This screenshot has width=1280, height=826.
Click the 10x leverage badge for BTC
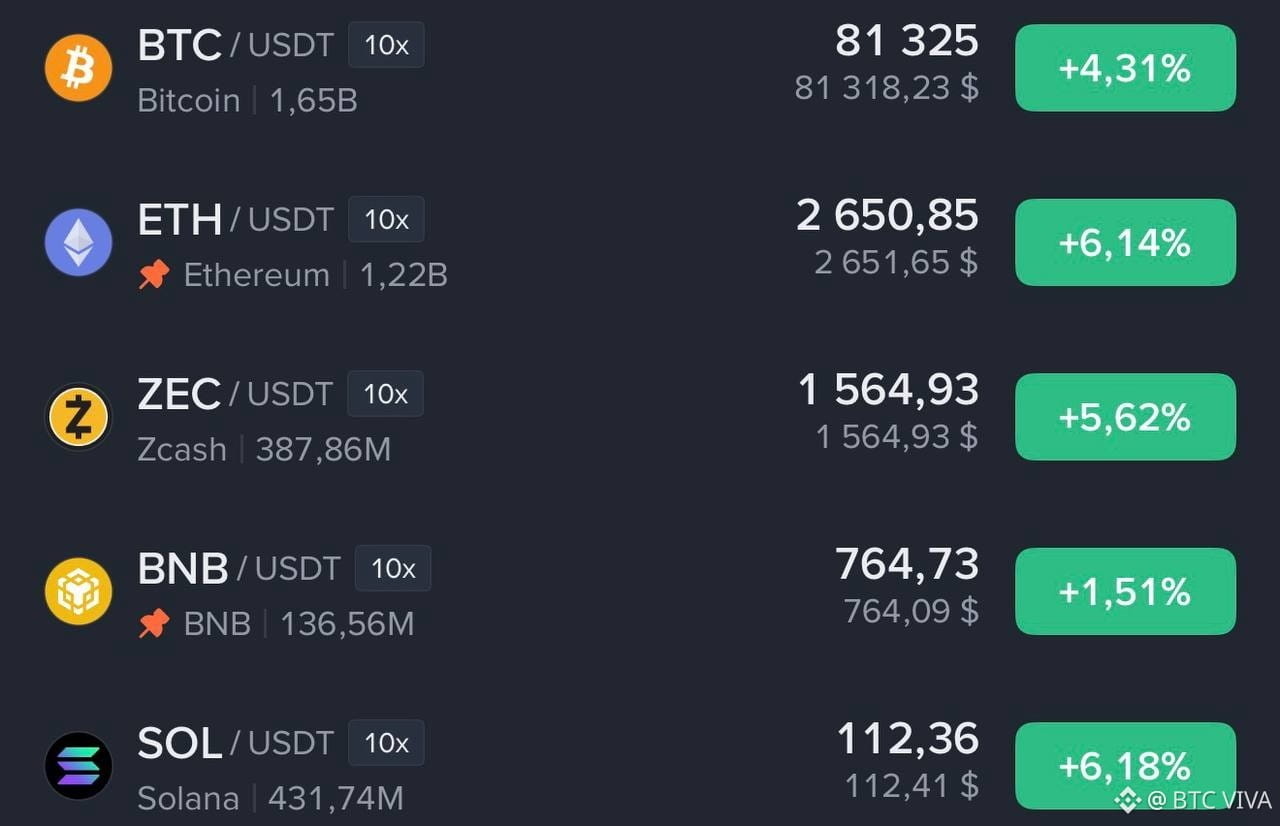pyautogui.click(x=386, y=45)
